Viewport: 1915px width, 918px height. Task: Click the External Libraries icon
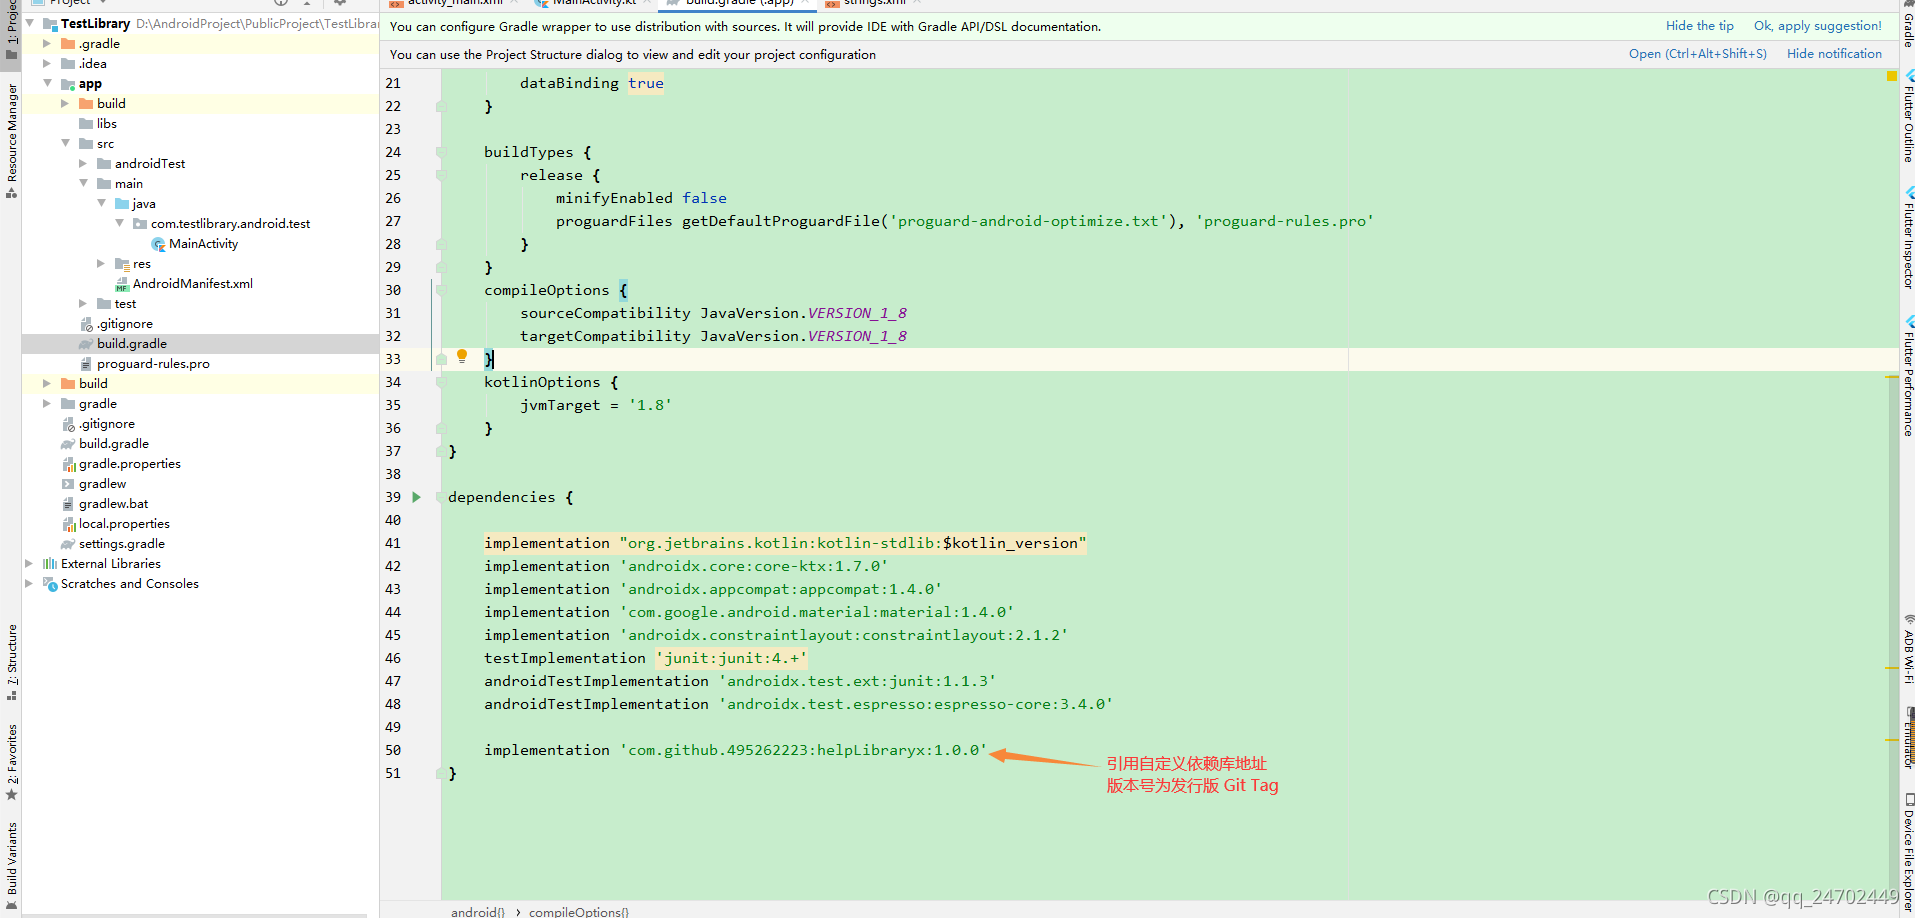50,564
